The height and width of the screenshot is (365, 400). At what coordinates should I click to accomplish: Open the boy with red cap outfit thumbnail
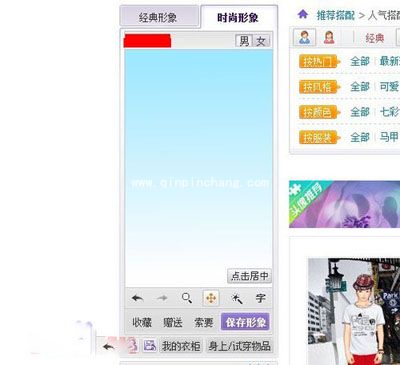(354, 311)
